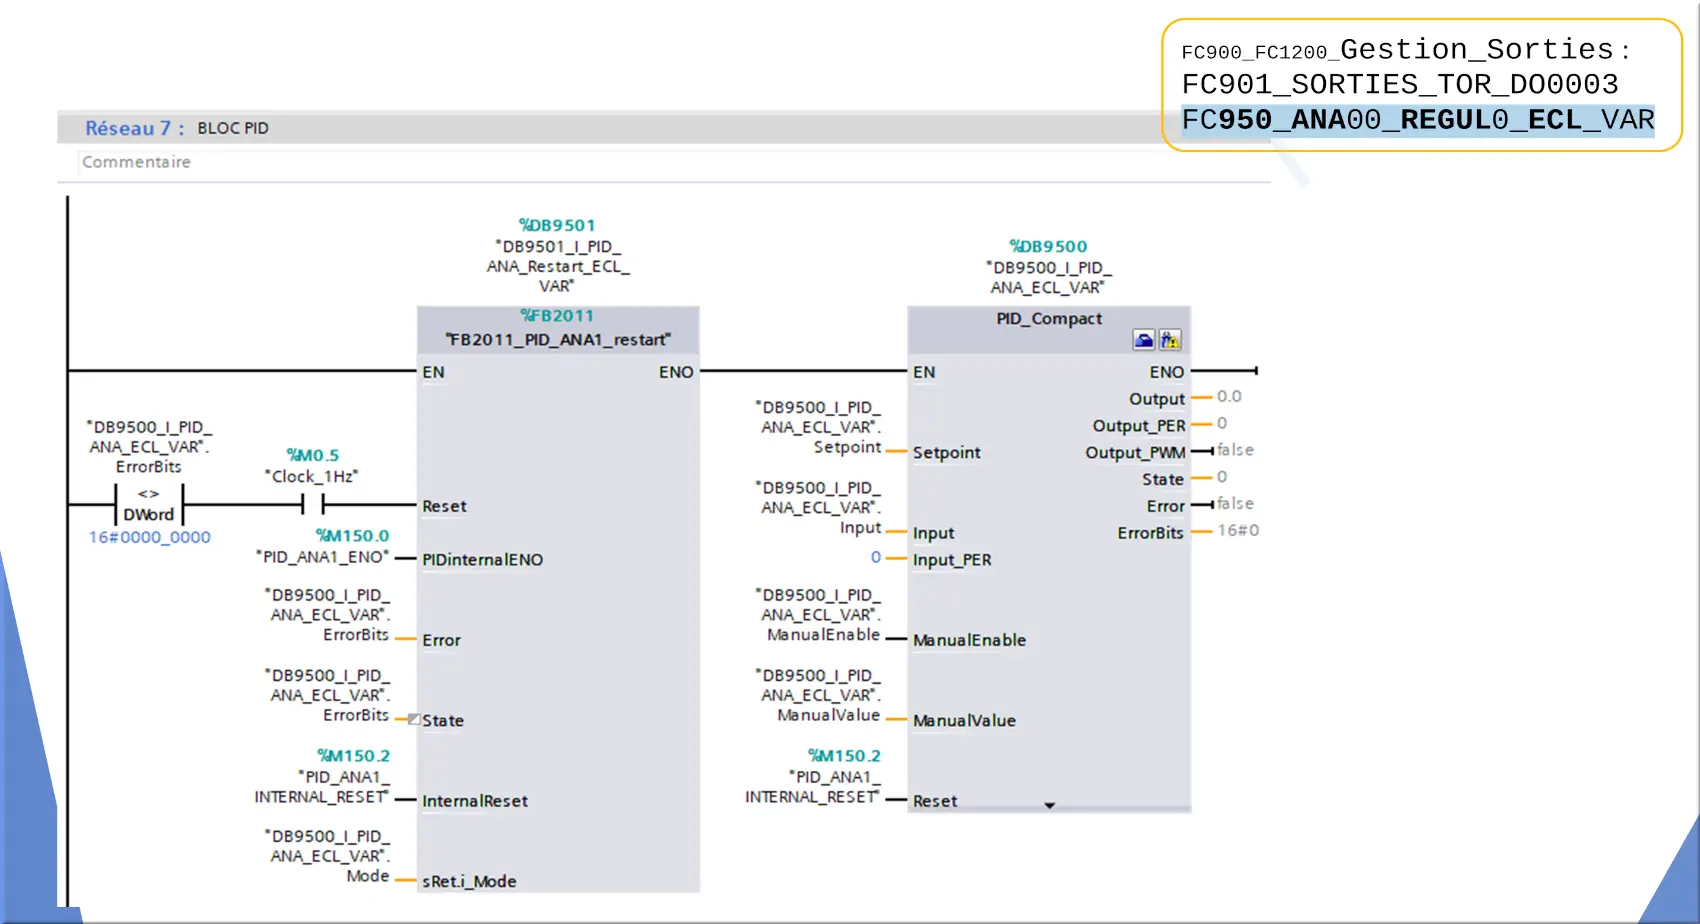This screenshot has width=1700, height=924.
Task: Click the State output of PID_Compact
Action: pos(1163,479)
